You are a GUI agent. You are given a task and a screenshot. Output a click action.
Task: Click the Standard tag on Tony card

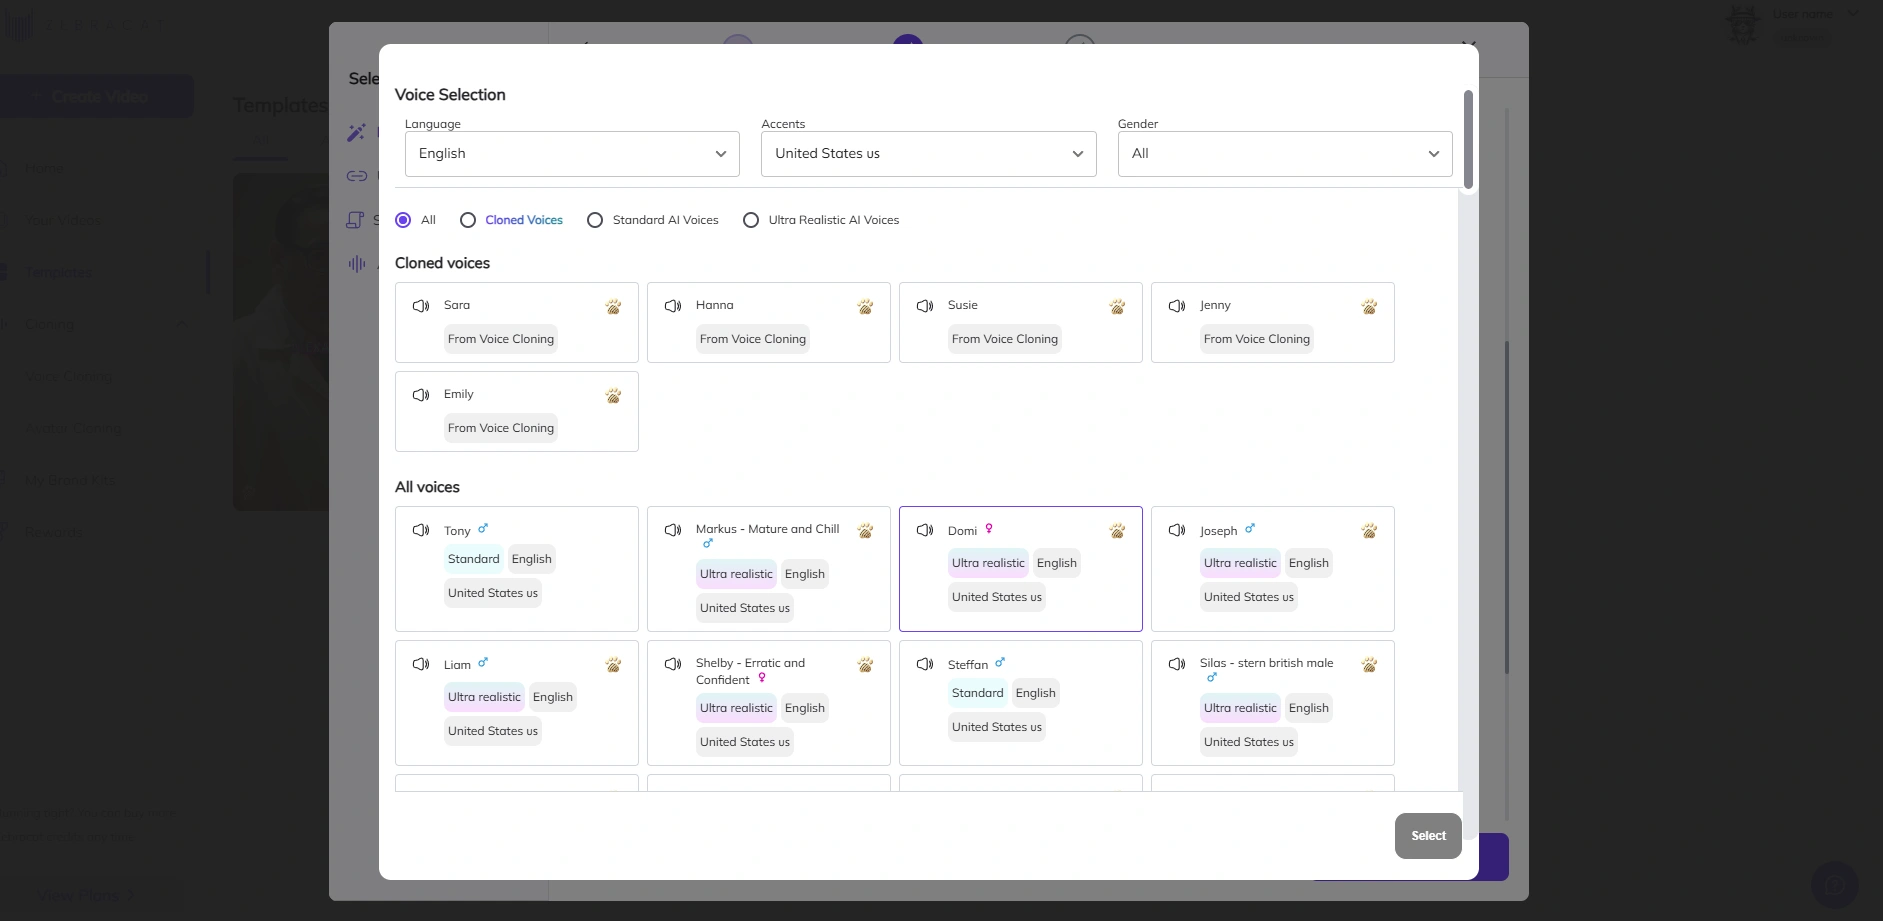[474, 559]
